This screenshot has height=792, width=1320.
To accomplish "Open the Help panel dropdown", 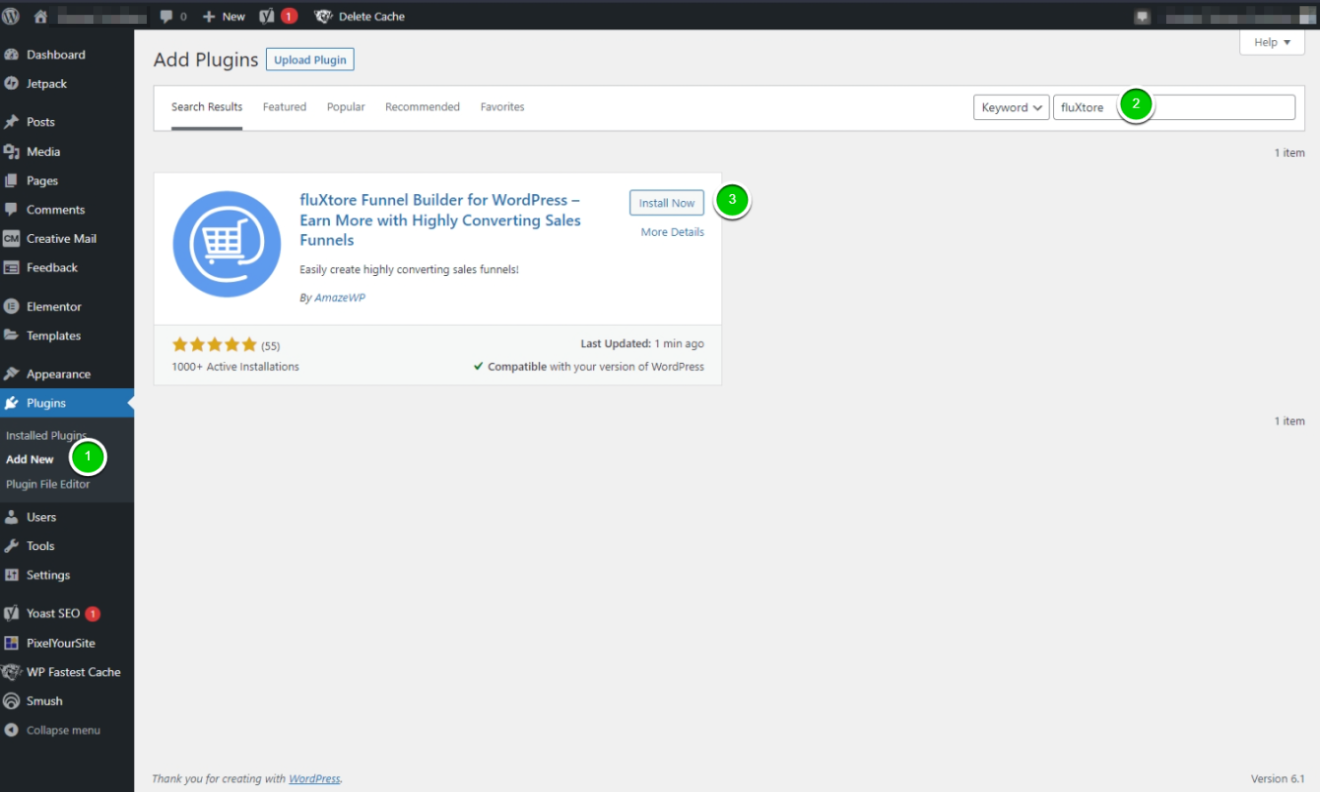I will pos(1270,42).
